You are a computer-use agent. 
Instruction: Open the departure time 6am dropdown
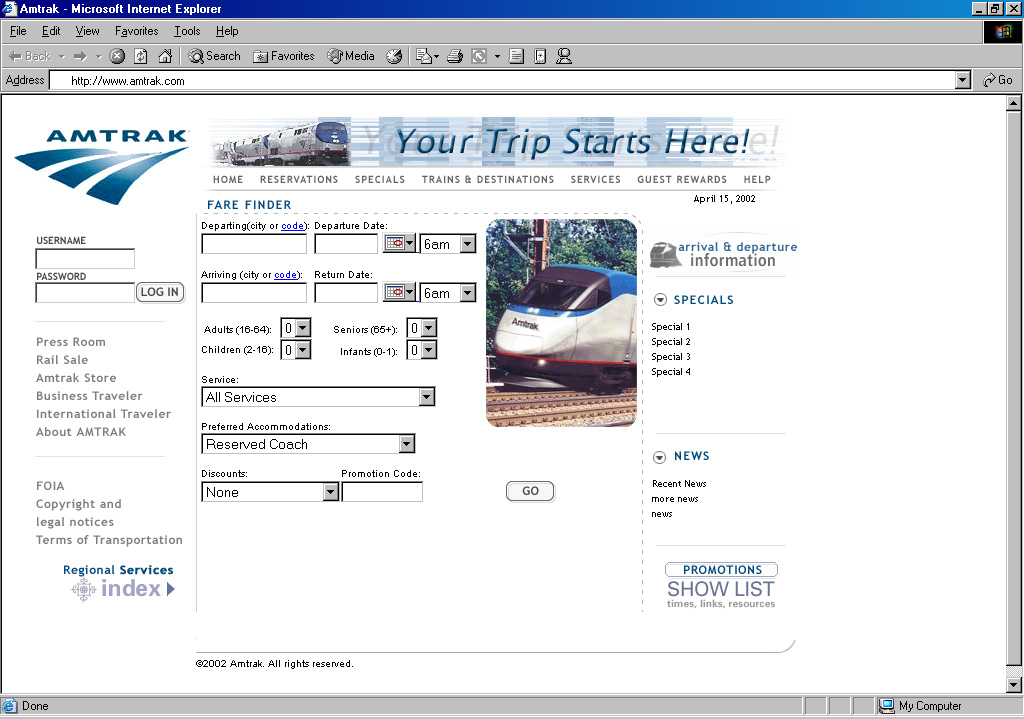(468, 244)
